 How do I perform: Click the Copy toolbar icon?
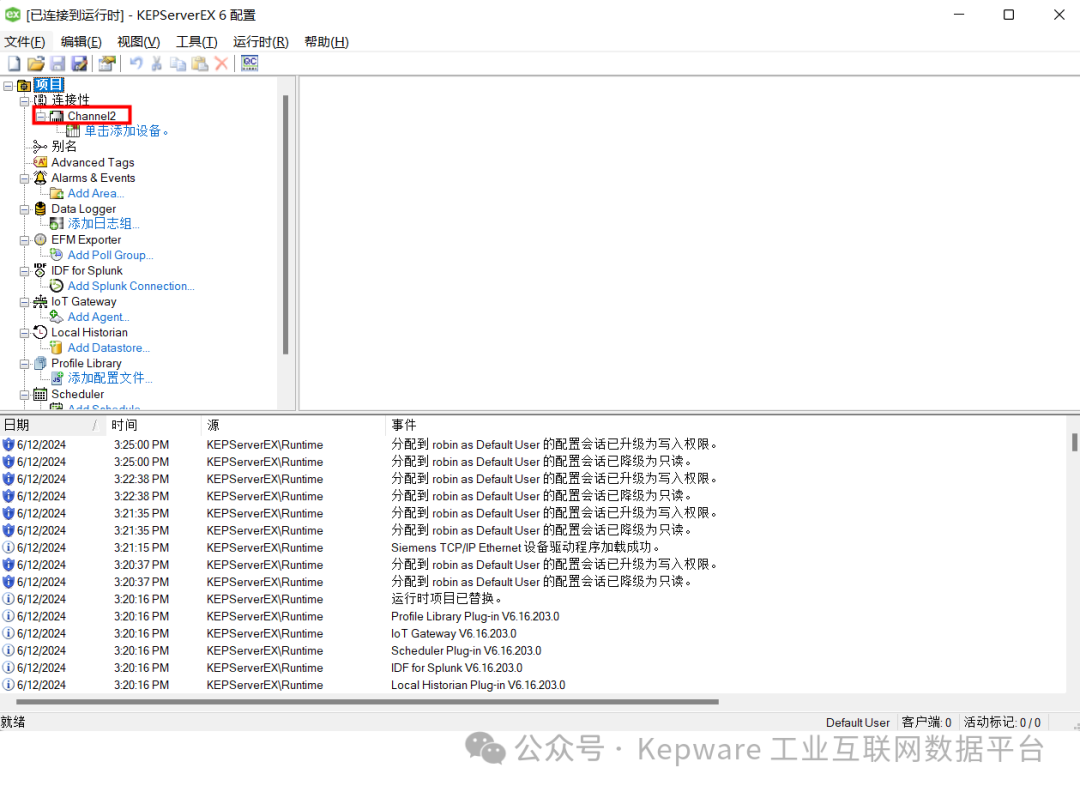pyautogui.click(x=178, y=64)
